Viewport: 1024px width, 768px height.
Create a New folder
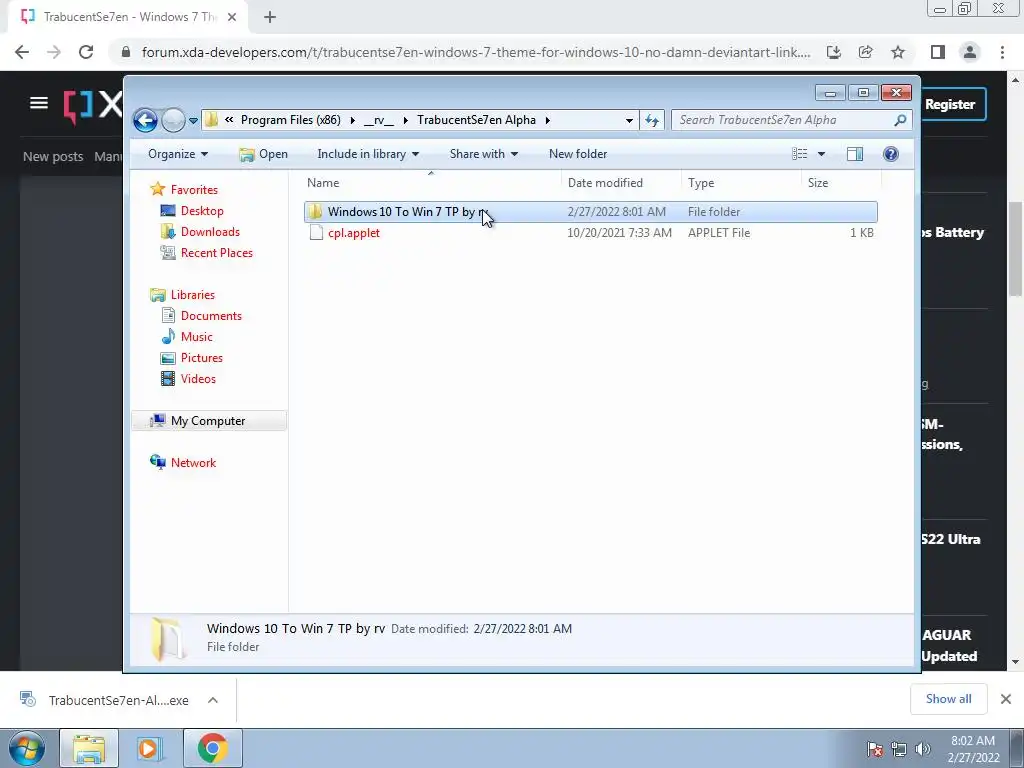578,154
